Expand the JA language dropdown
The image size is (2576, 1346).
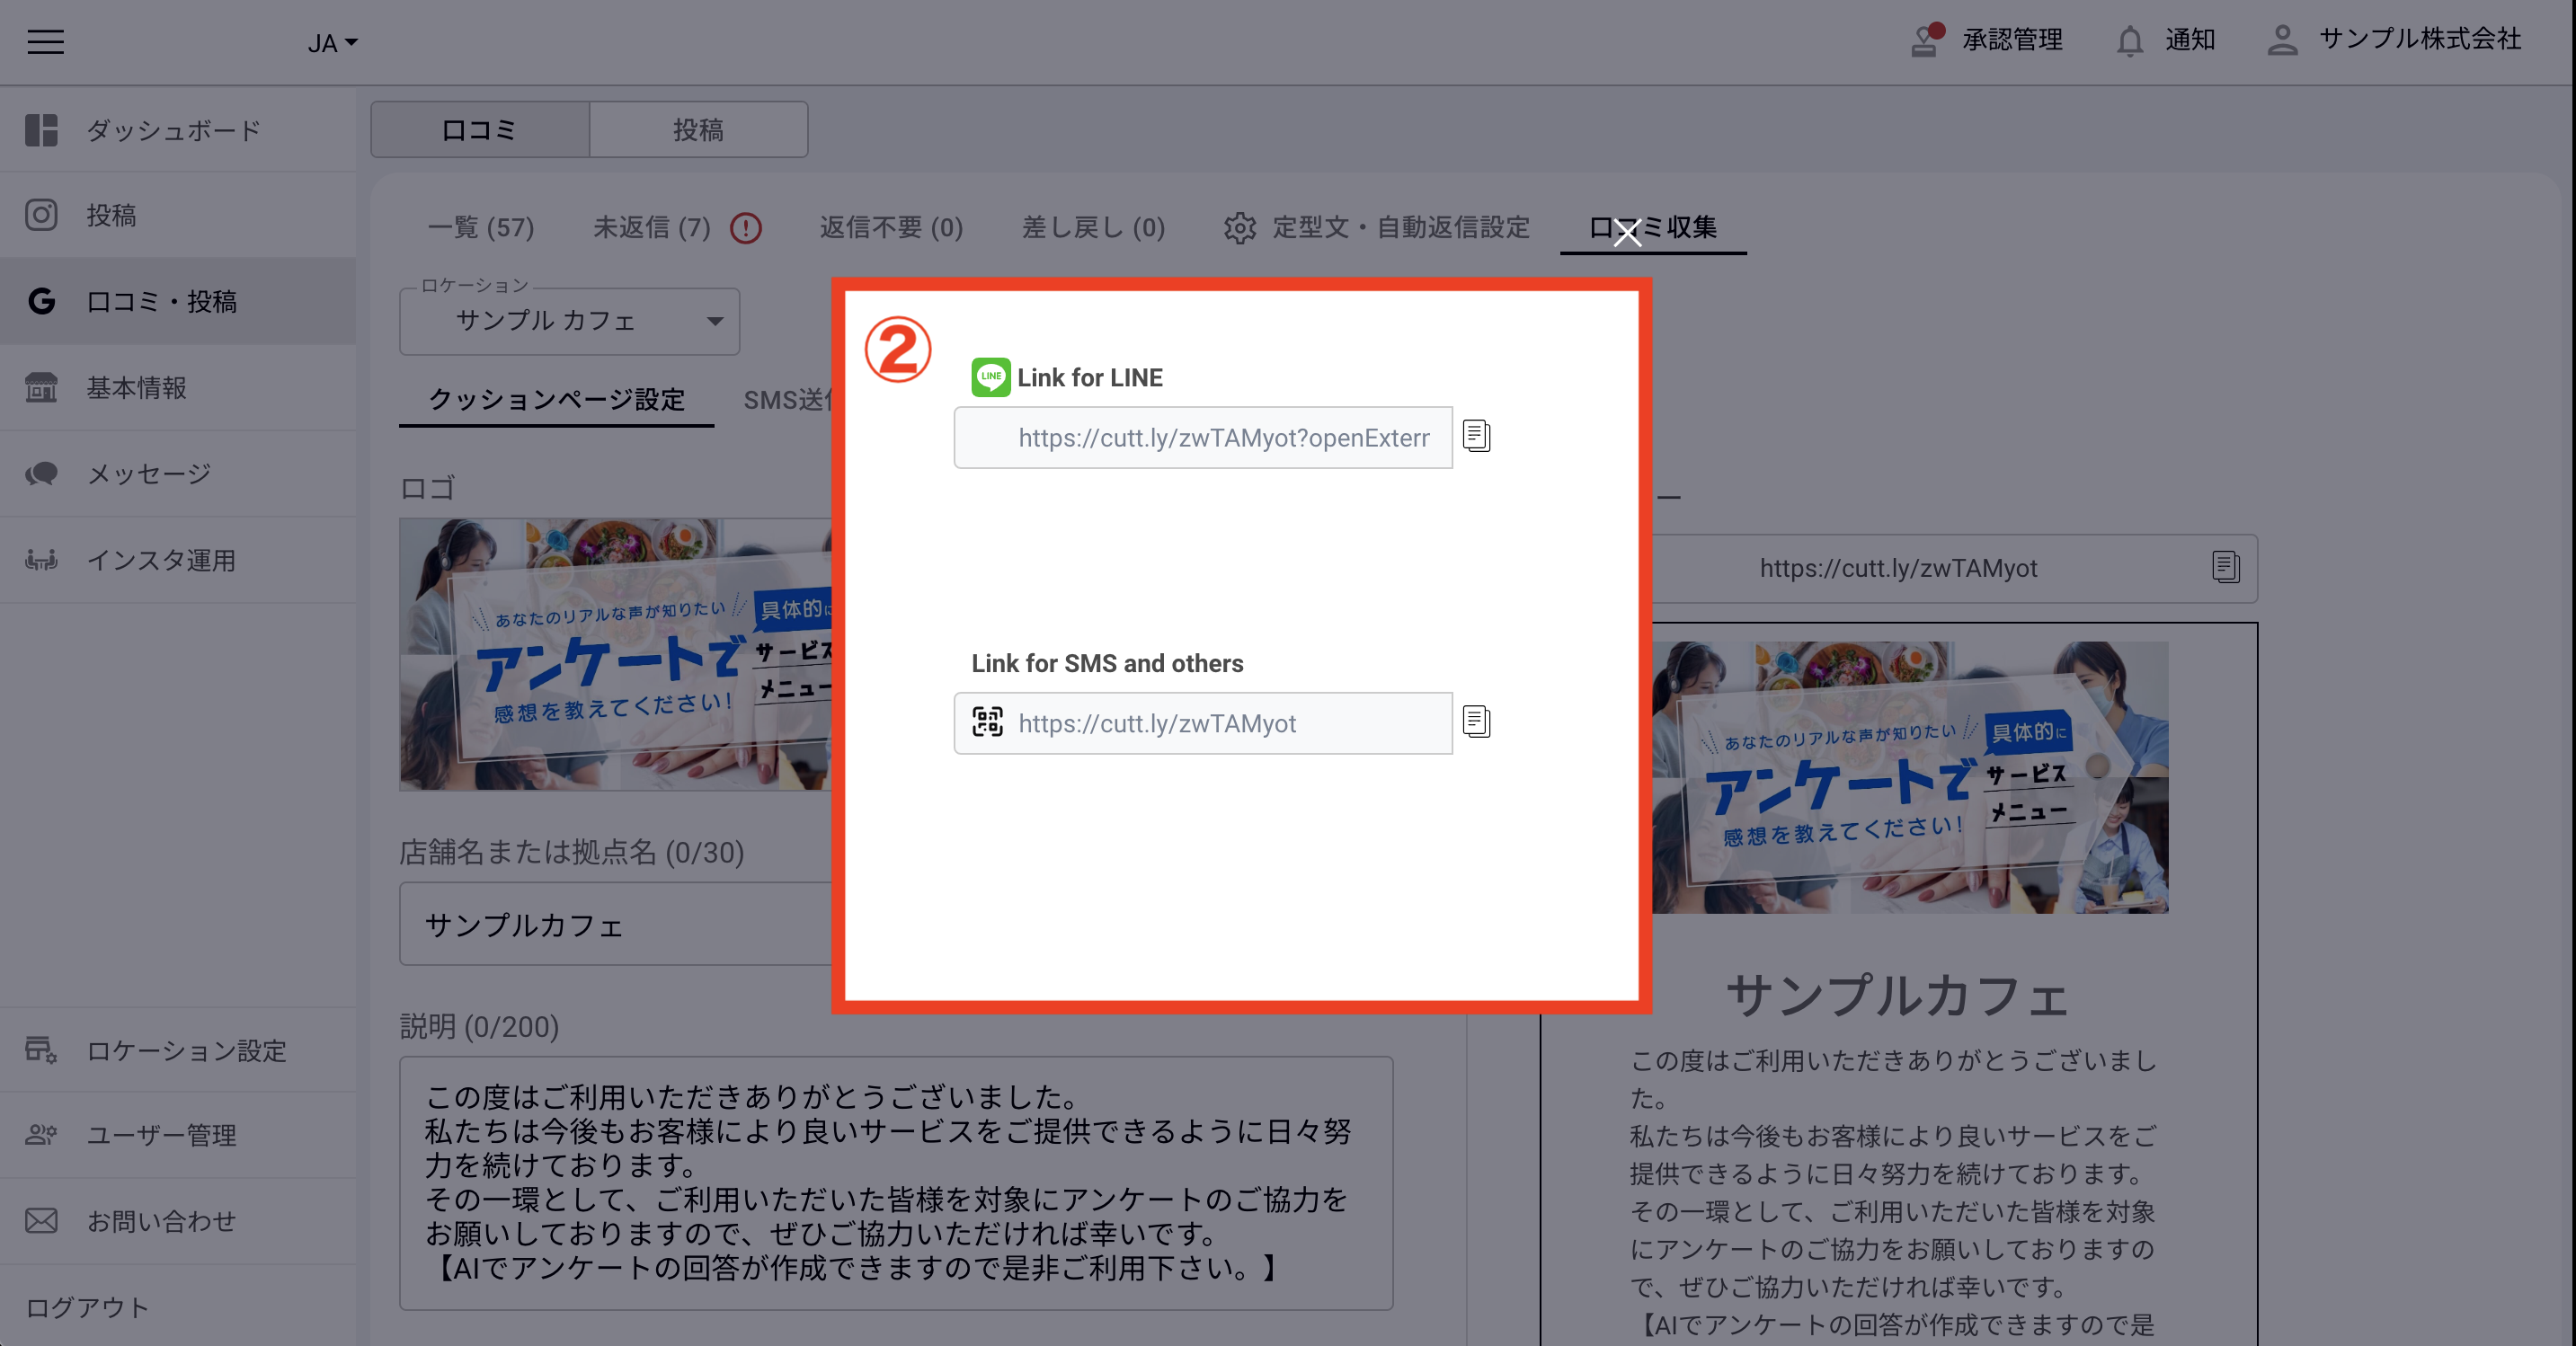pos(330,42)
